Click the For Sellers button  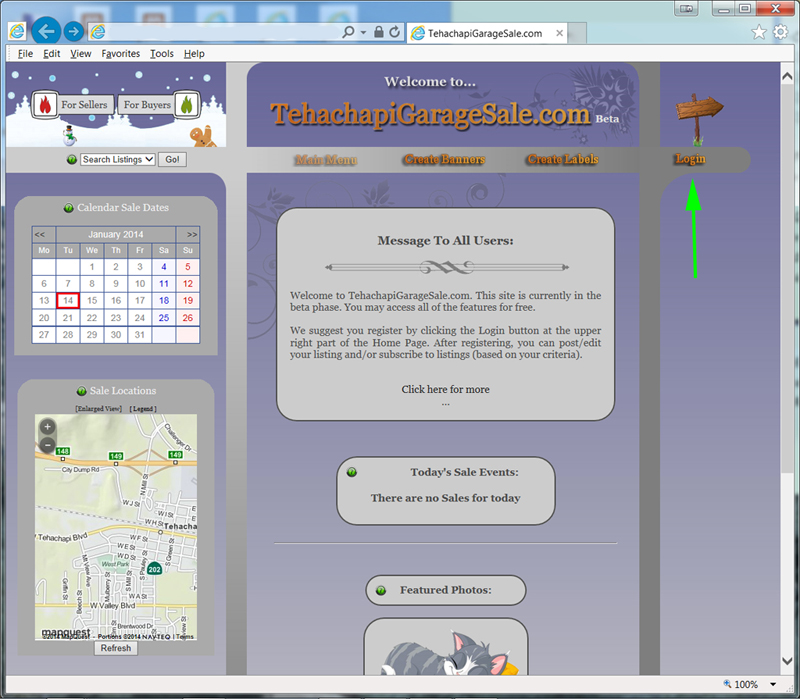coord(75,105)
